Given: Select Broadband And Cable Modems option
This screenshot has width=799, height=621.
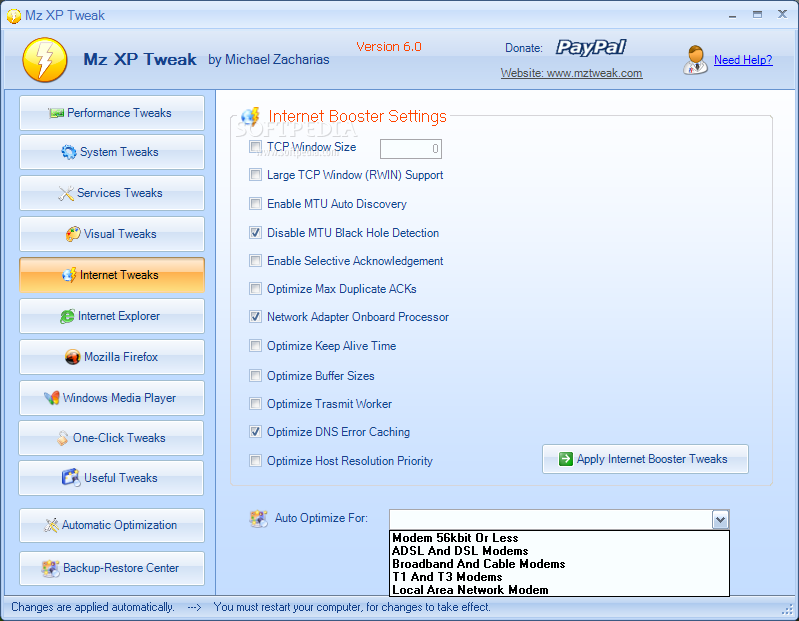Looking at the screenshot, I should tap(560, 564).
